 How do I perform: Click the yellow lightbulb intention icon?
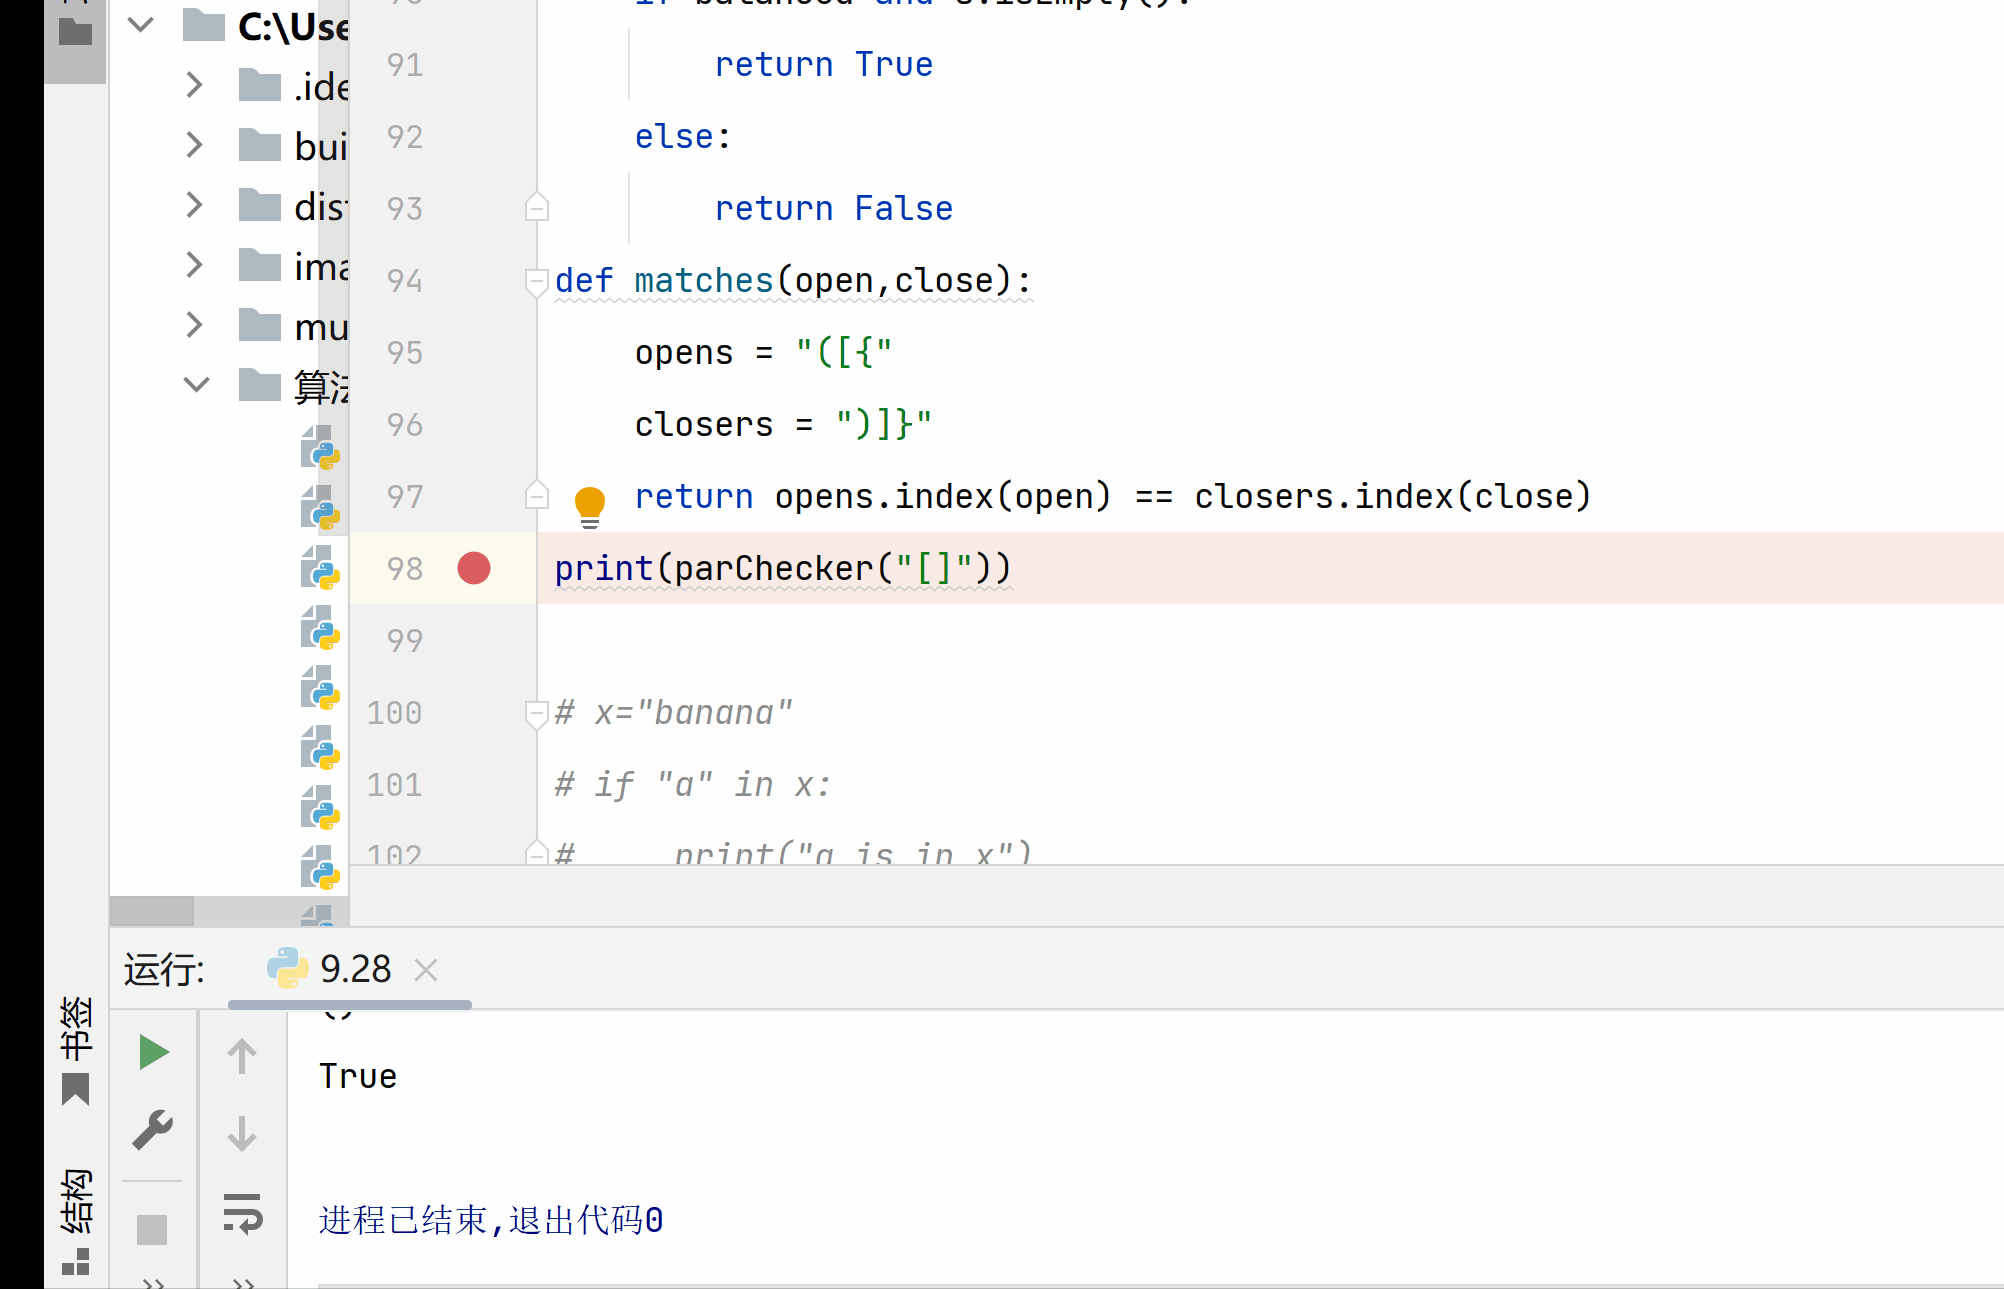pyautogui.click(x=590, y=503)
